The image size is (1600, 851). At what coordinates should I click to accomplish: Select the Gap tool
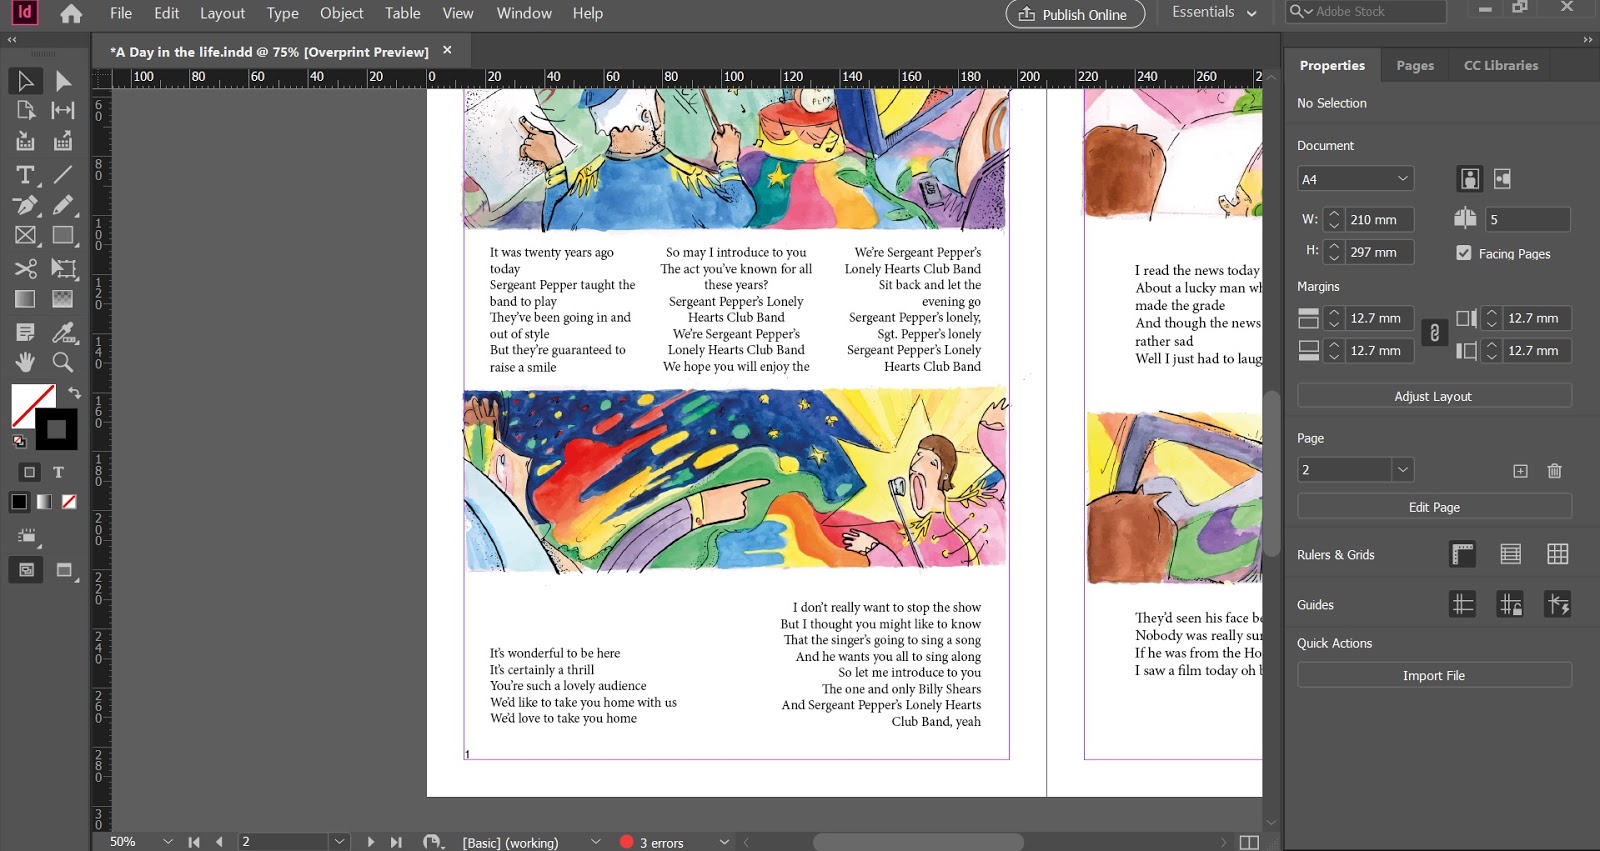(x=63, y=110)
